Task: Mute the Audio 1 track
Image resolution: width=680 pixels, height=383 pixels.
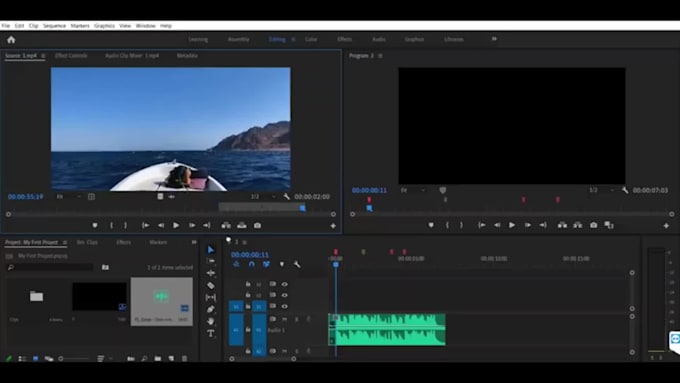Action: [284, 319]
